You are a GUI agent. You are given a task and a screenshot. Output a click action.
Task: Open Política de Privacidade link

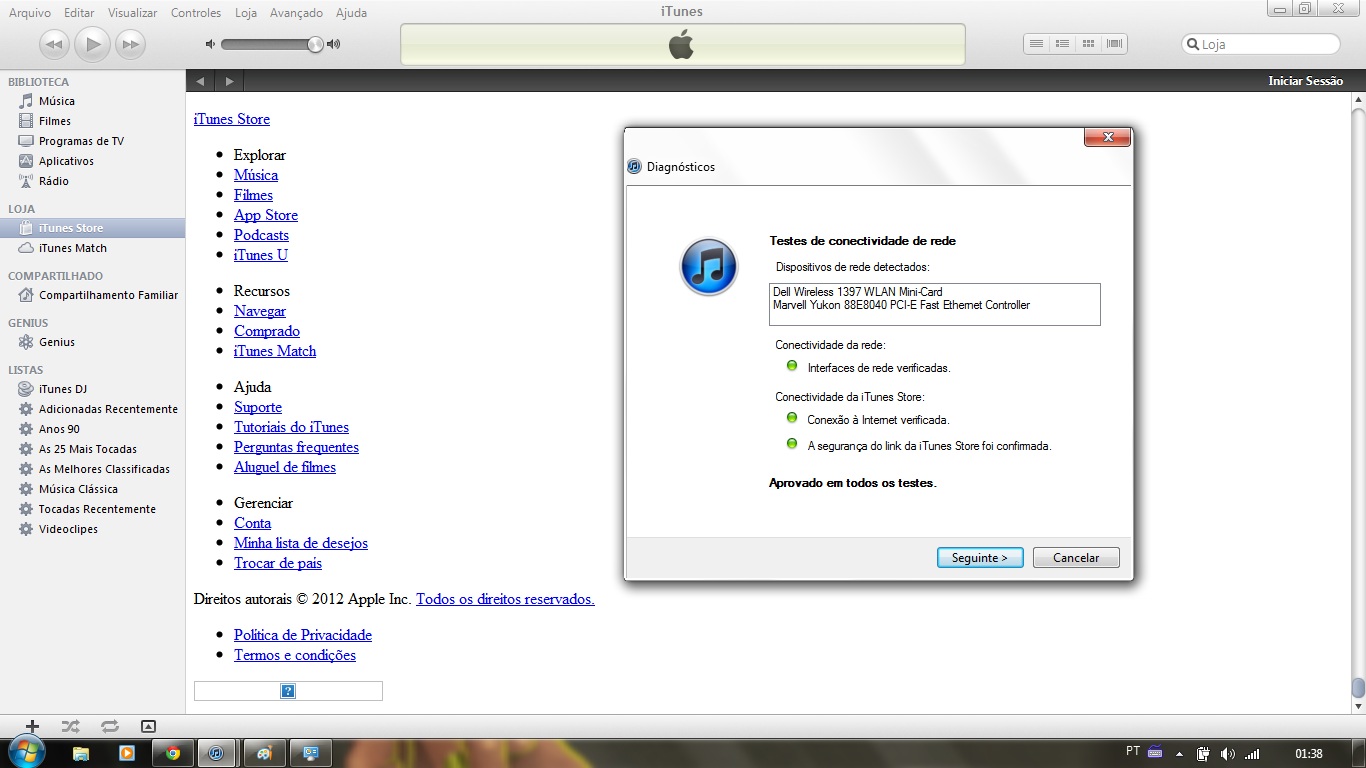(303, 635)
